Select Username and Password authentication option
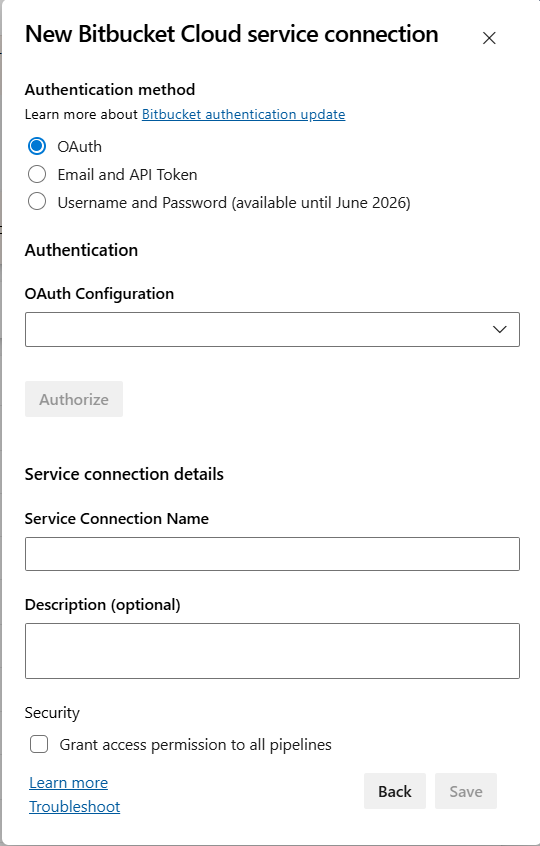540x846 pixels. [37, 202]
